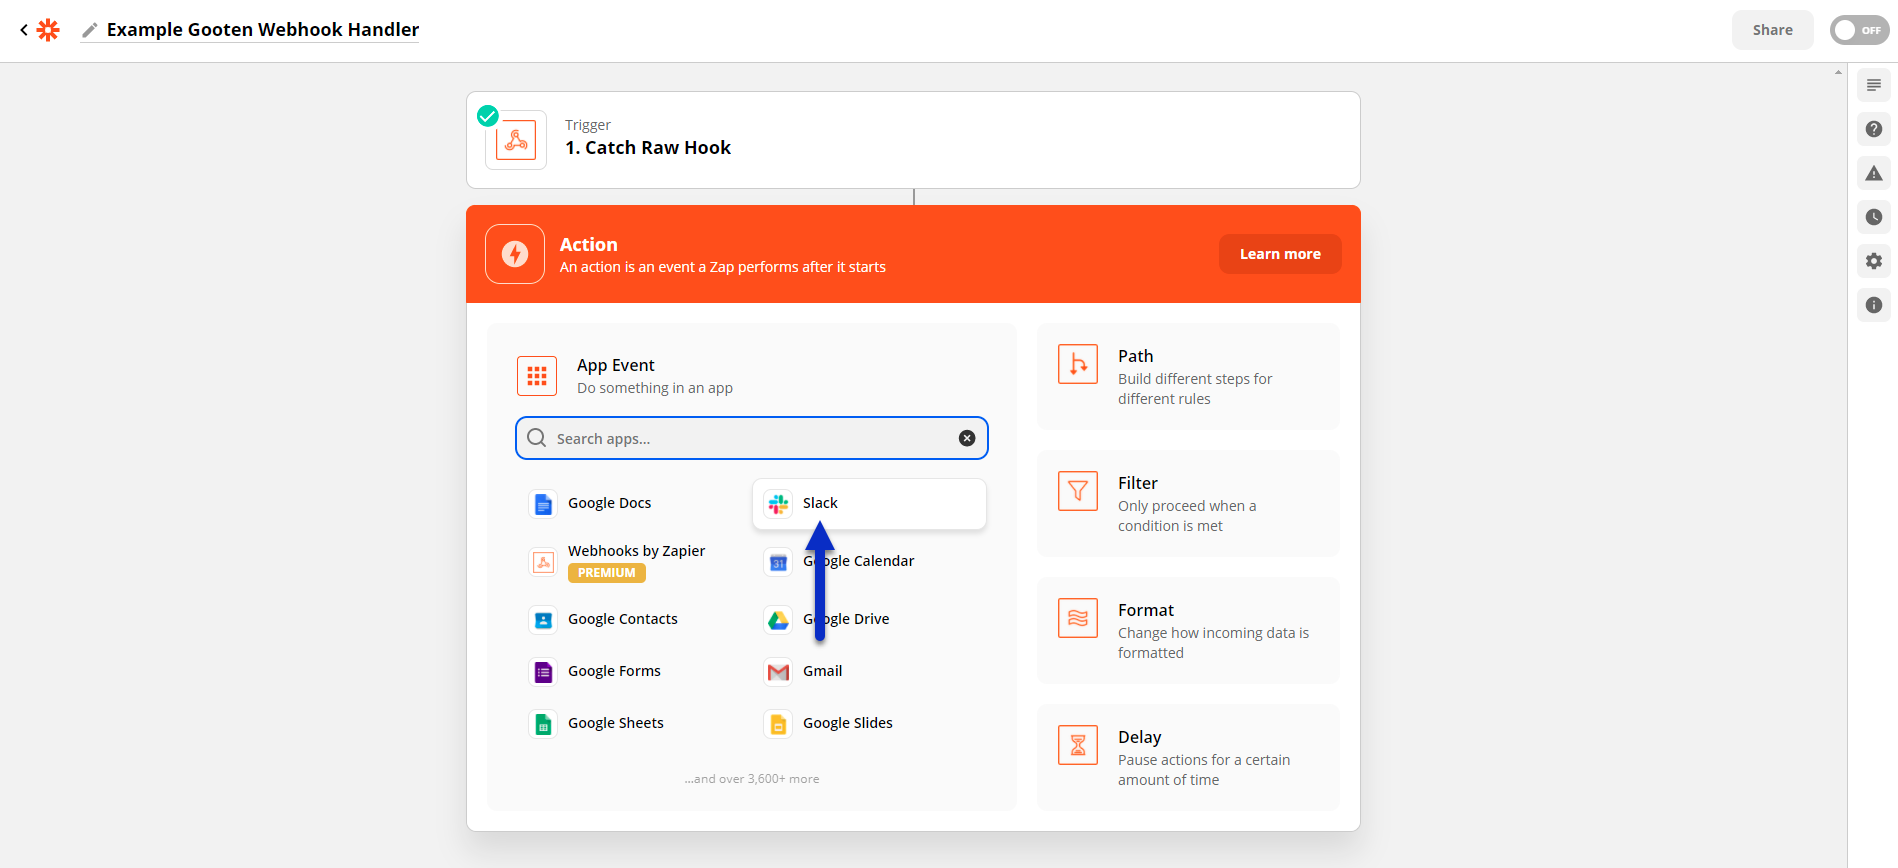1898x868 pixels.
Task: Select Gmail from the app list
Action: click(869, 671)
